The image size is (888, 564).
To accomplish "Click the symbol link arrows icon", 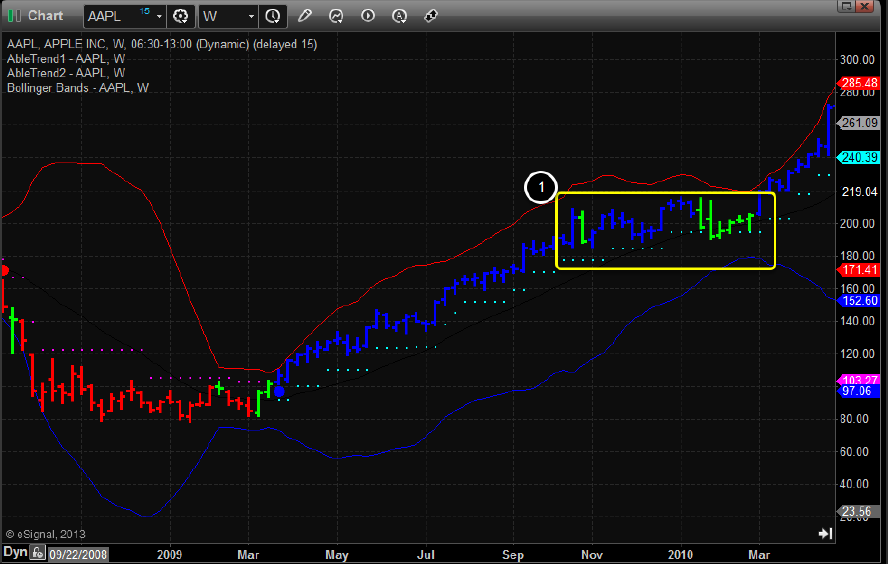I will tap(431, 16).
